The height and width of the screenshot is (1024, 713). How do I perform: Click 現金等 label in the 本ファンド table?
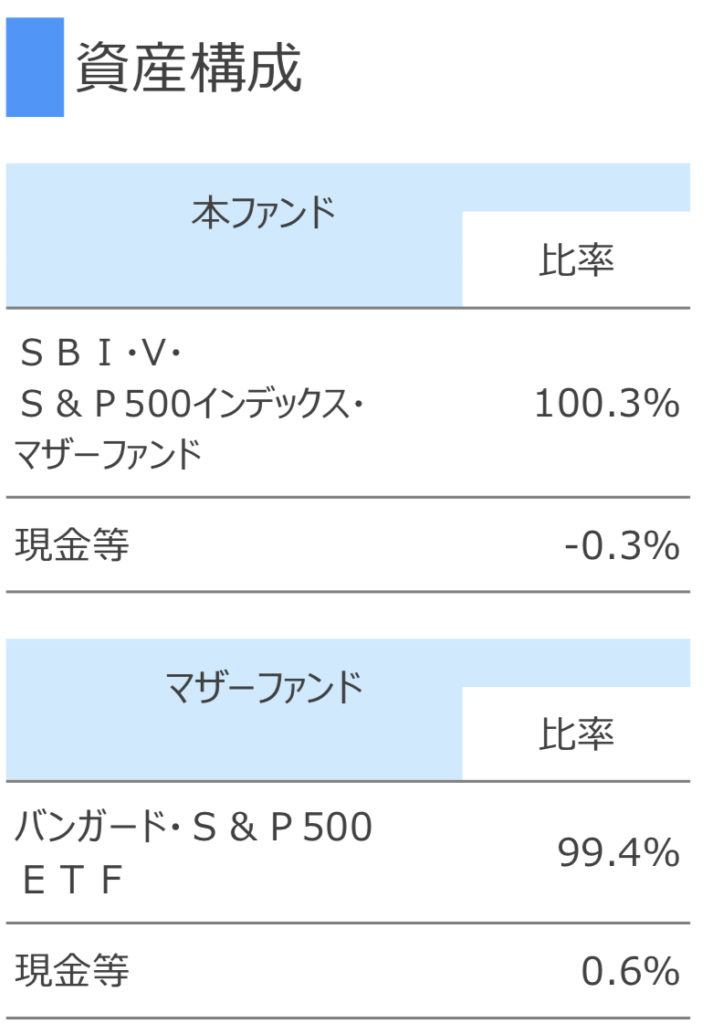(72, 546)
